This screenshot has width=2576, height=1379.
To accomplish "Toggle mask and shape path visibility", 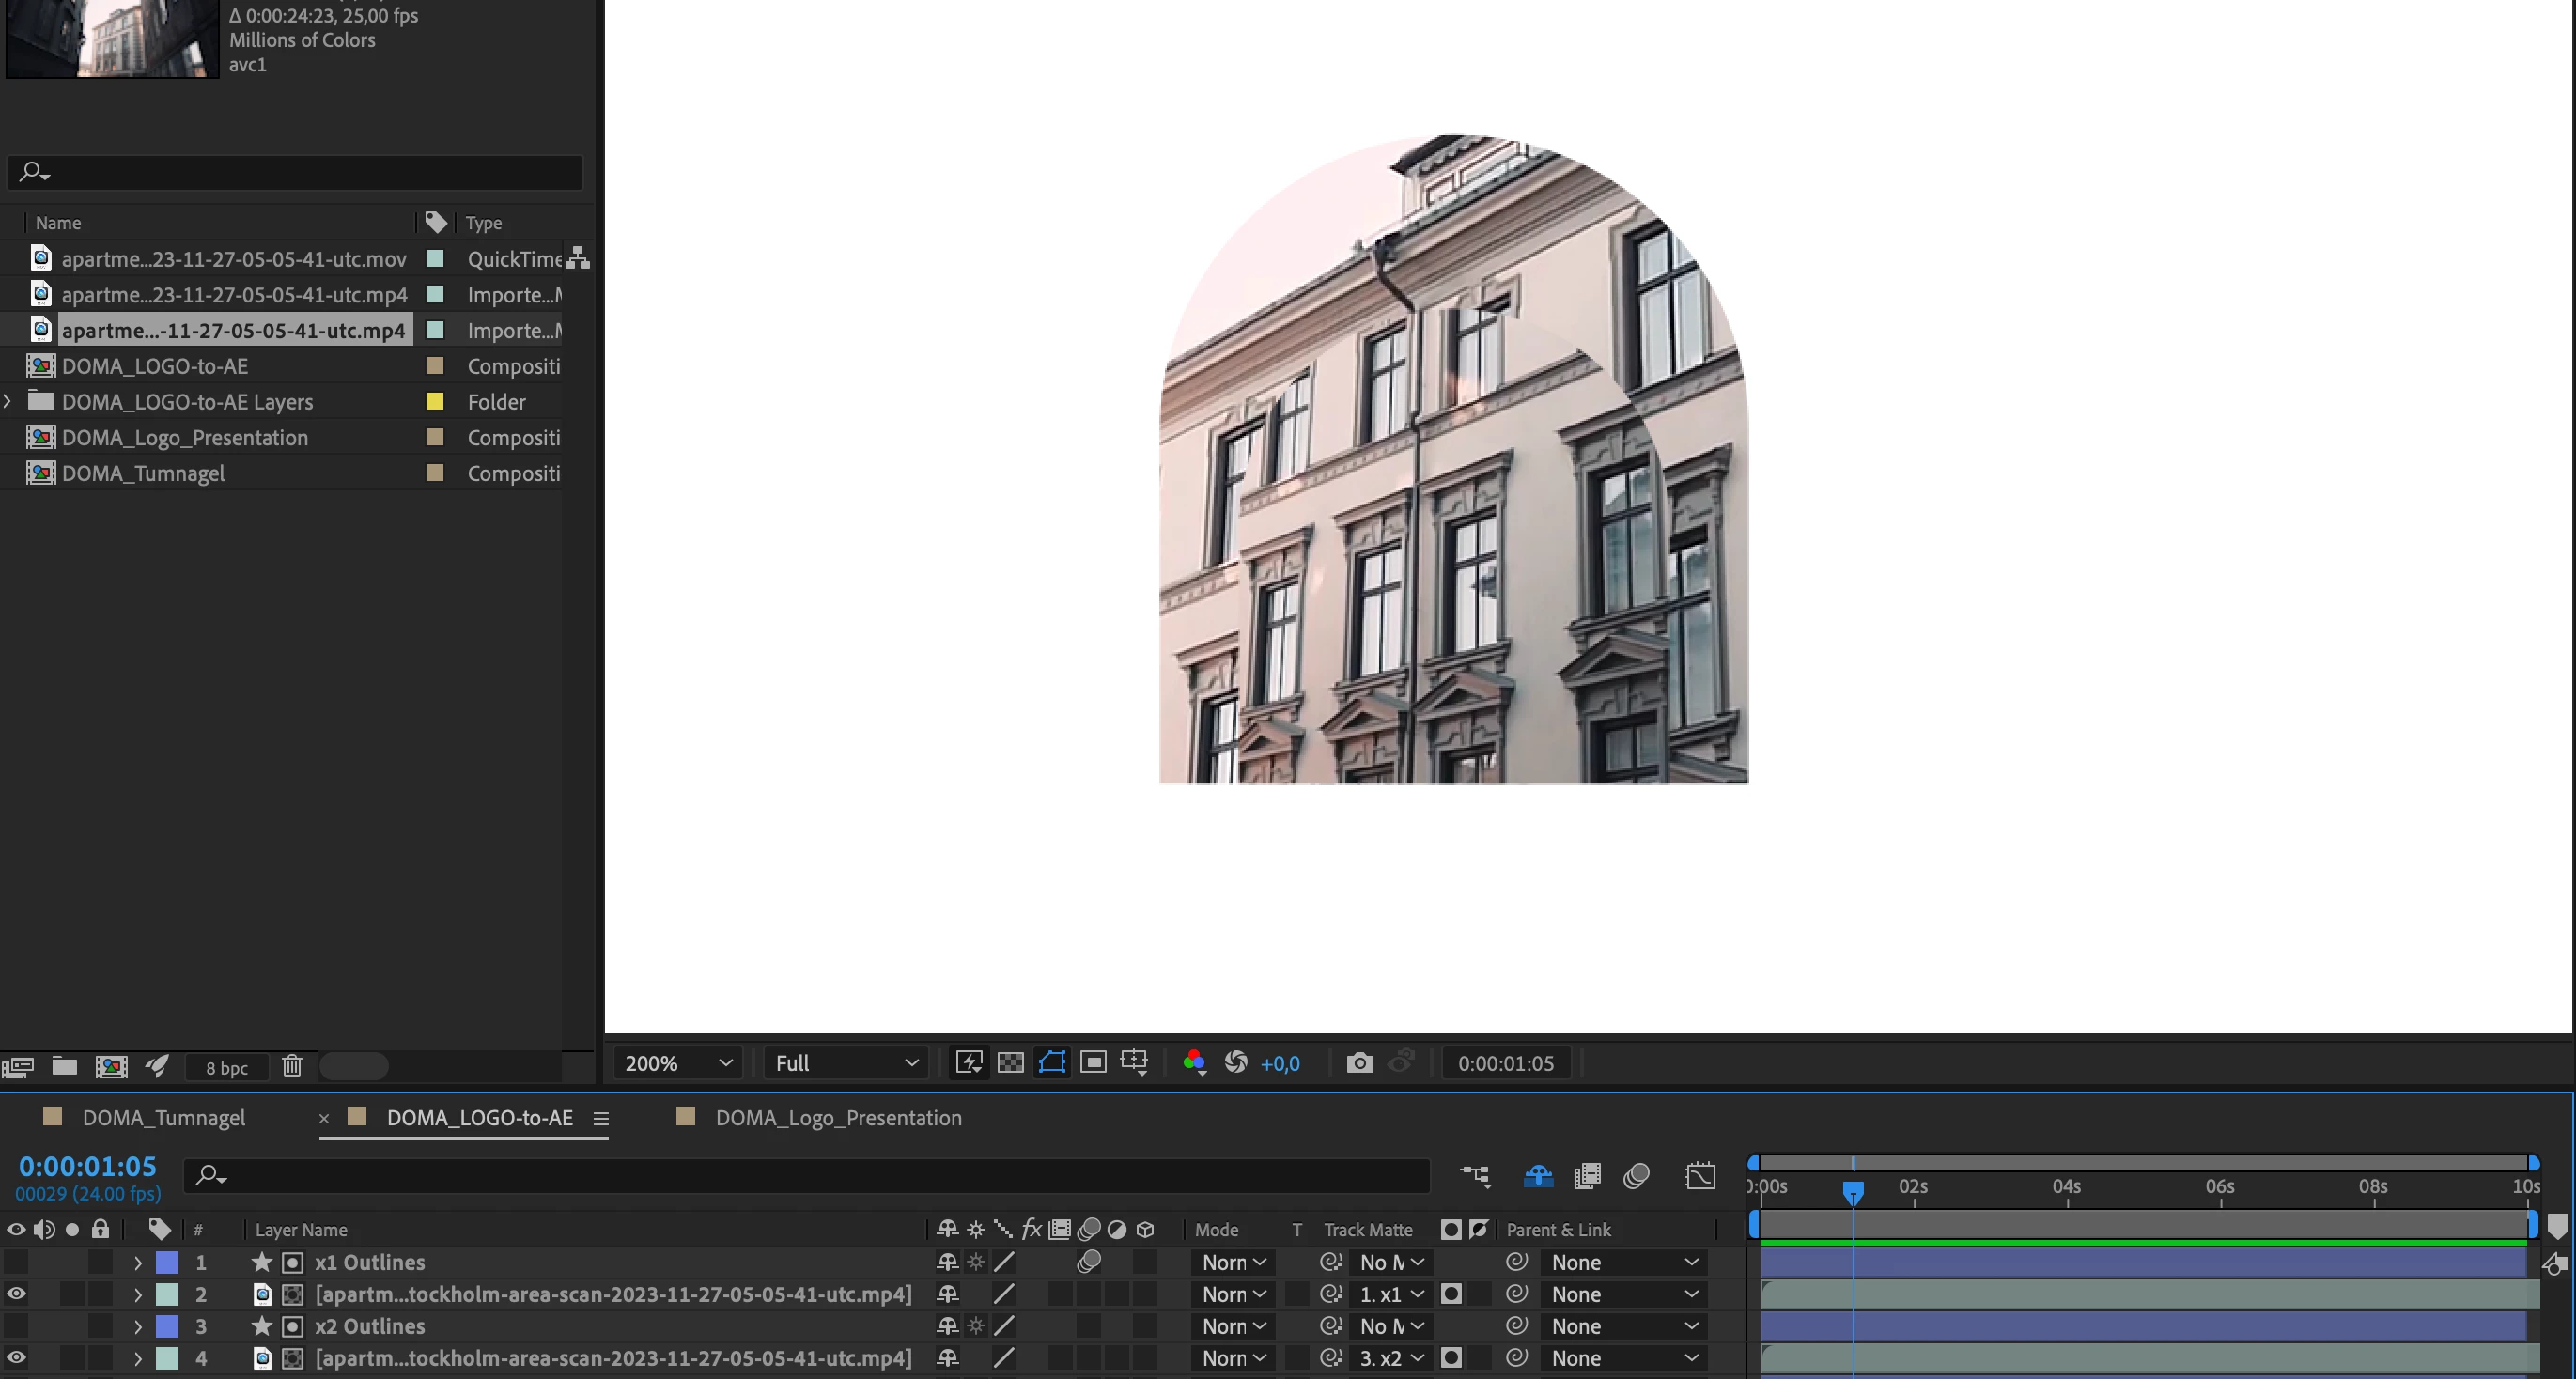I will point(1052,1062).
